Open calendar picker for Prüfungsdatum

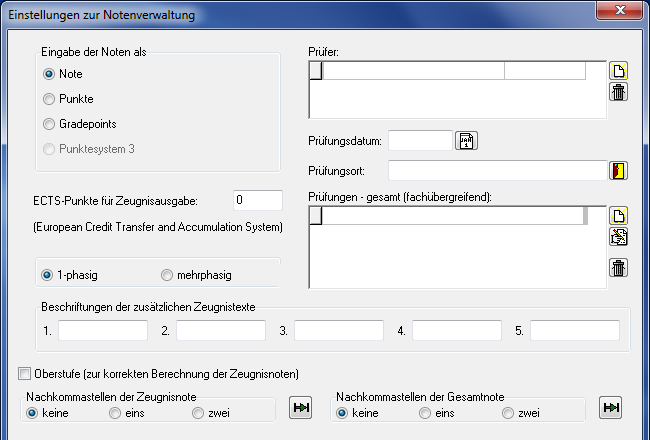466,141
